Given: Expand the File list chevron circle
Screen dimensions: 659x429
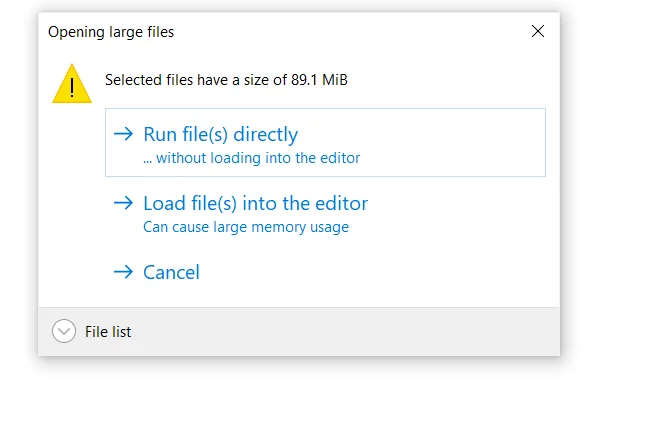Looking at the screenshot, I should tap(64, 331).
